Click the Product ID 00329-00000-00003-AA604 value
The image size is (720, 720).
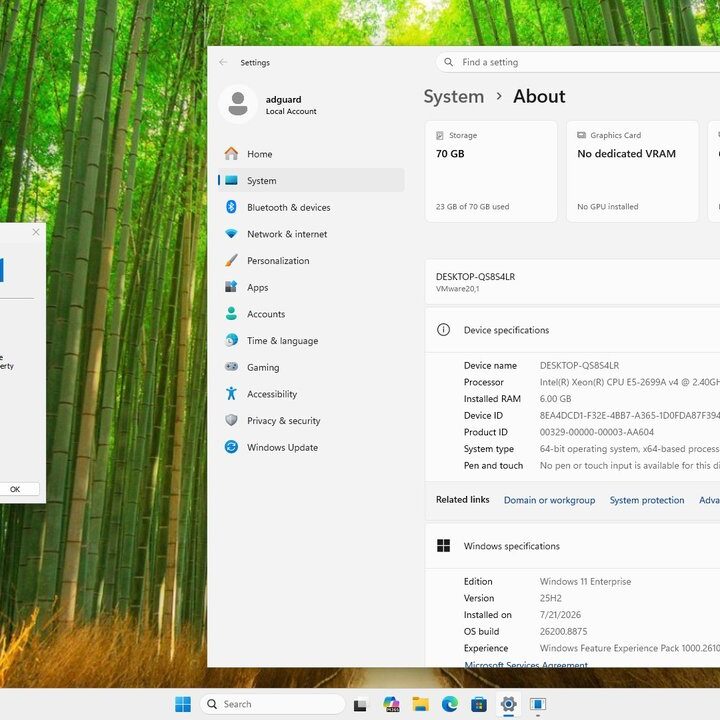pos(596,432)
